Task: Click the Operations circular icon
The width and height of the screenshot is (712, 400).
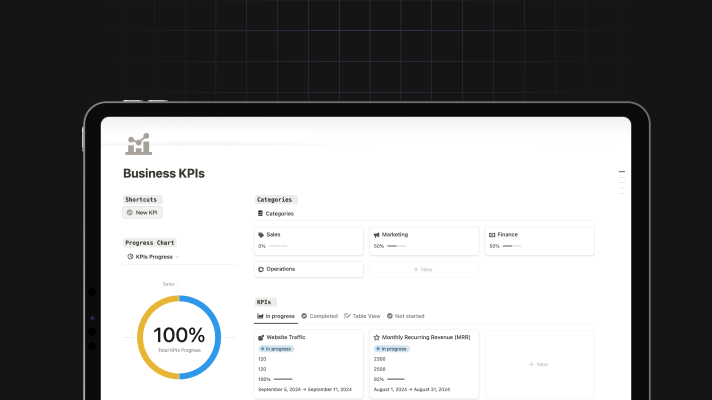Action: point(261,269)
